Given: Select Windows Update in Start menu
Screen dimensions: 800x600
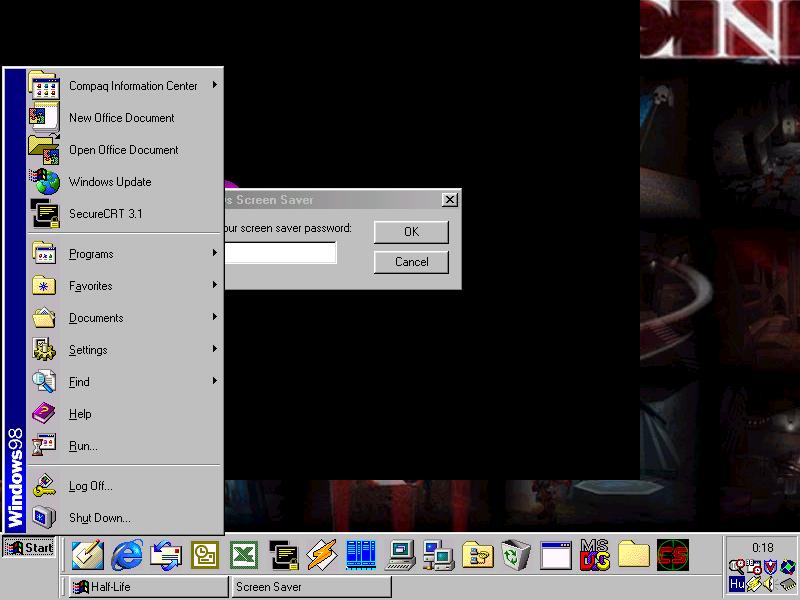Looking at the screenshot, I should 124,182.
